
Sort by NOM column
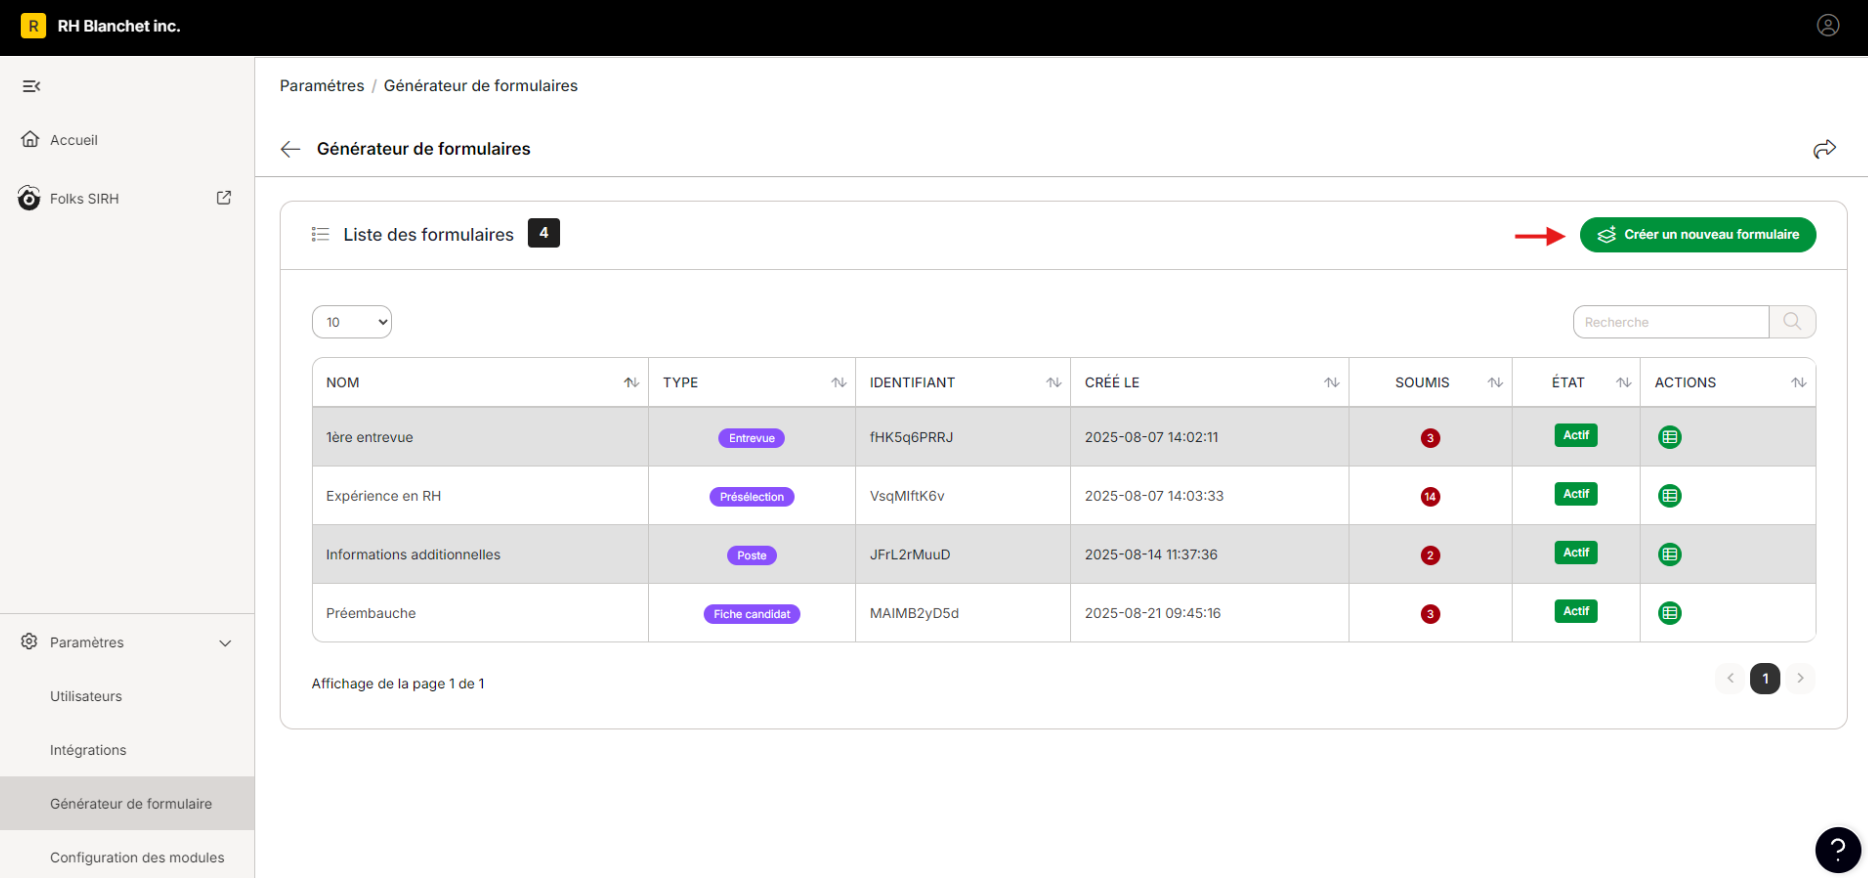[x=631, y=383]
